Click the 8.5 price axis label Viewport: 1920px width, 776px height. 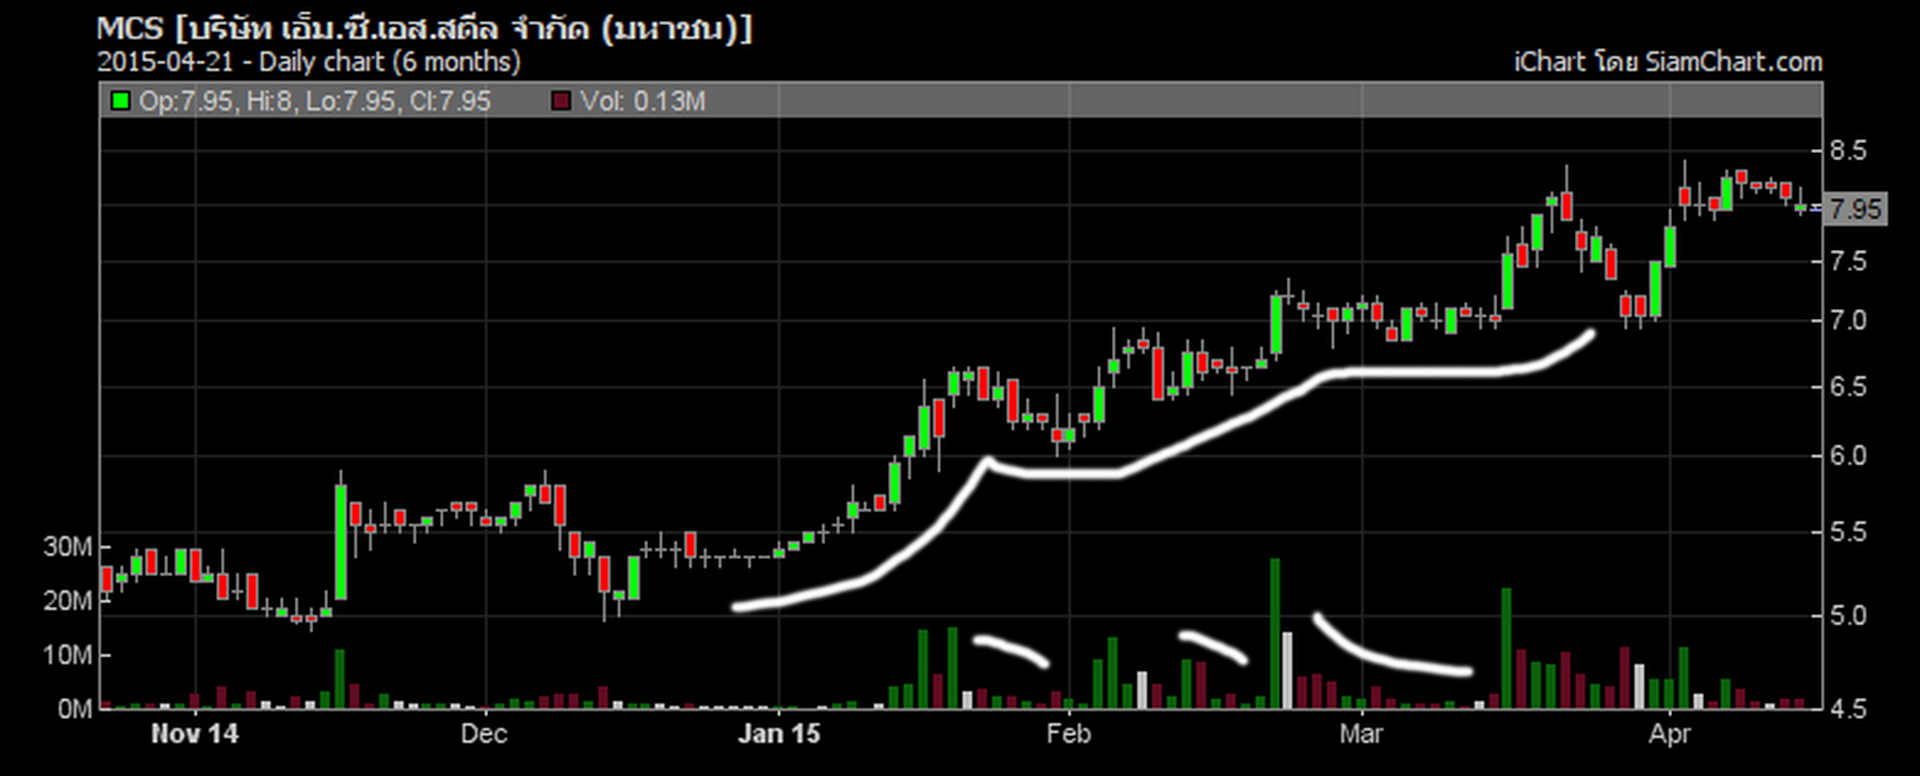click(x=1847, y=151)
